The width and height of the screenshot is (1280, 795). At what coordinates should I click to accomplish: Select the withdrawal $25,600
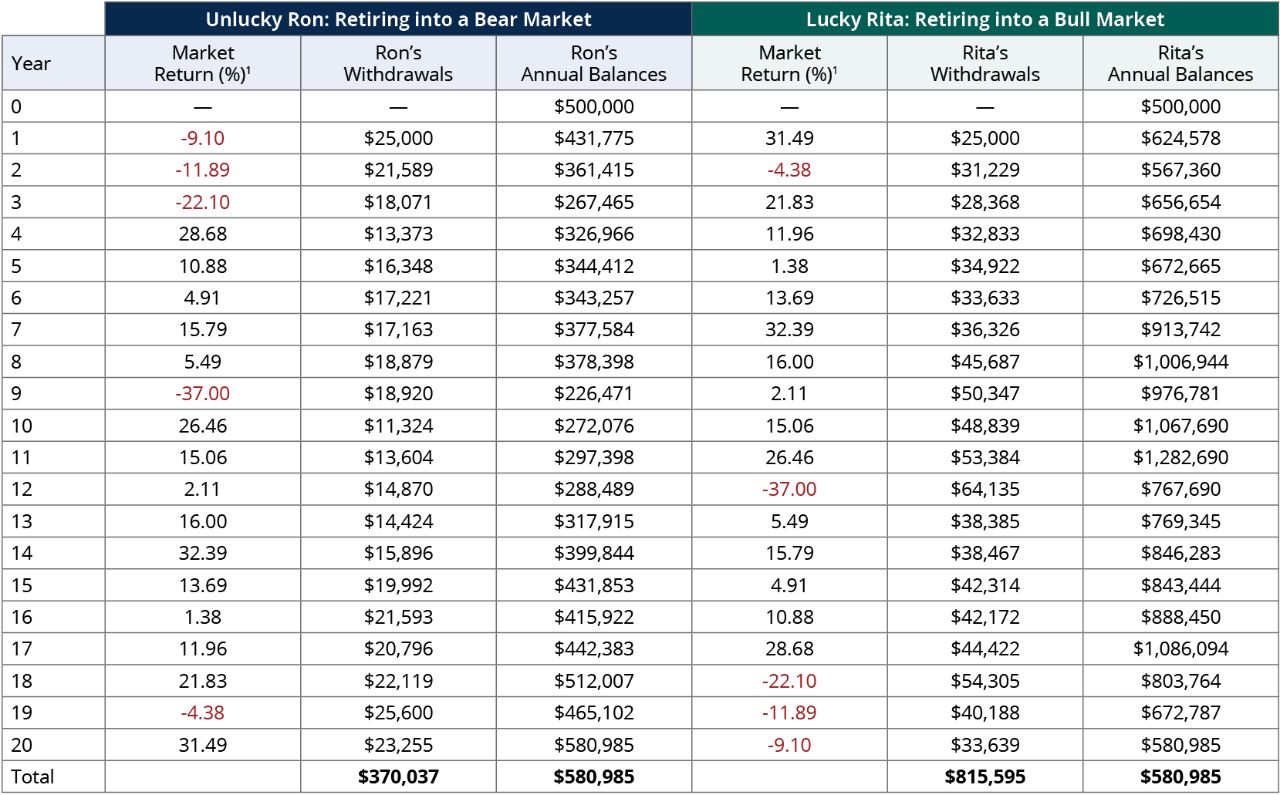tap(398, 713)
